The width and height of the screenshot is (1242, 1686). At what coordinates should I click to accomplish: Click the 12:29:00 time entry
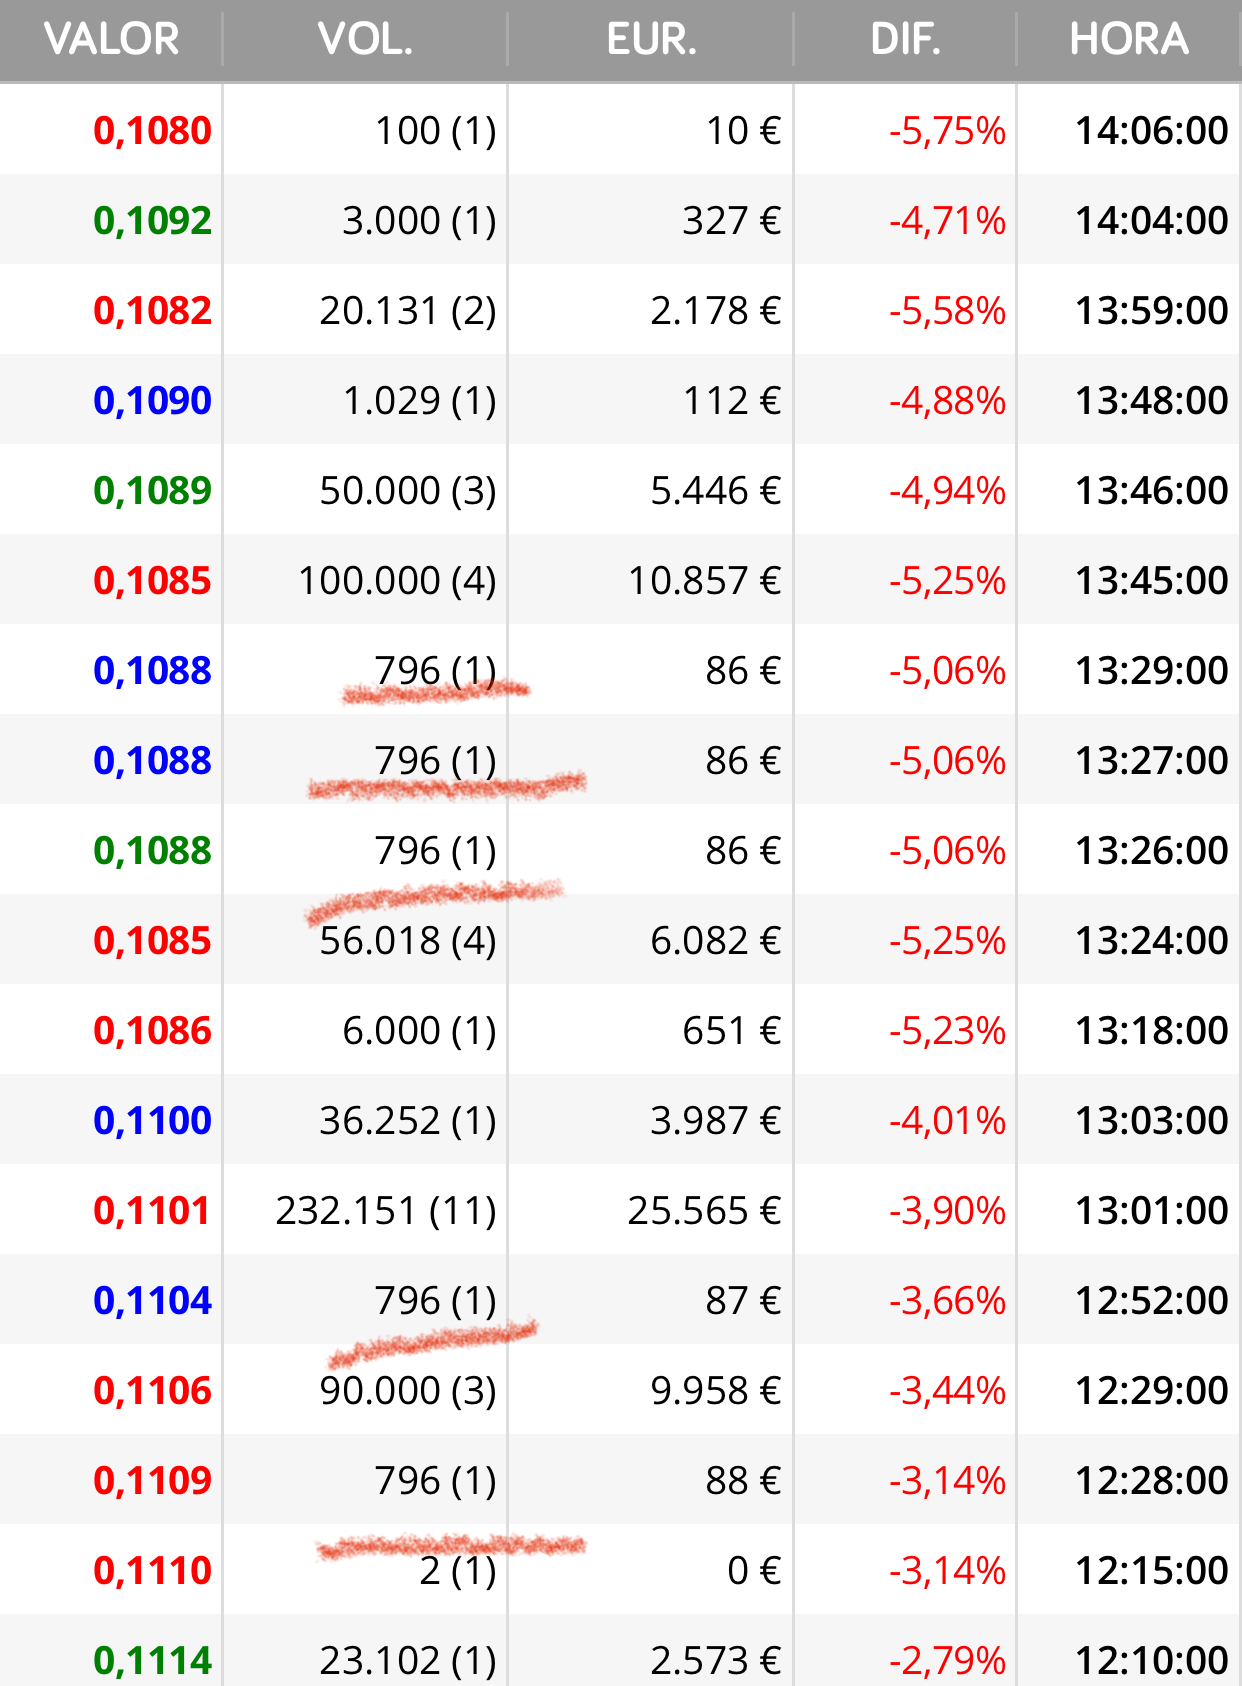point(1151,1391)
